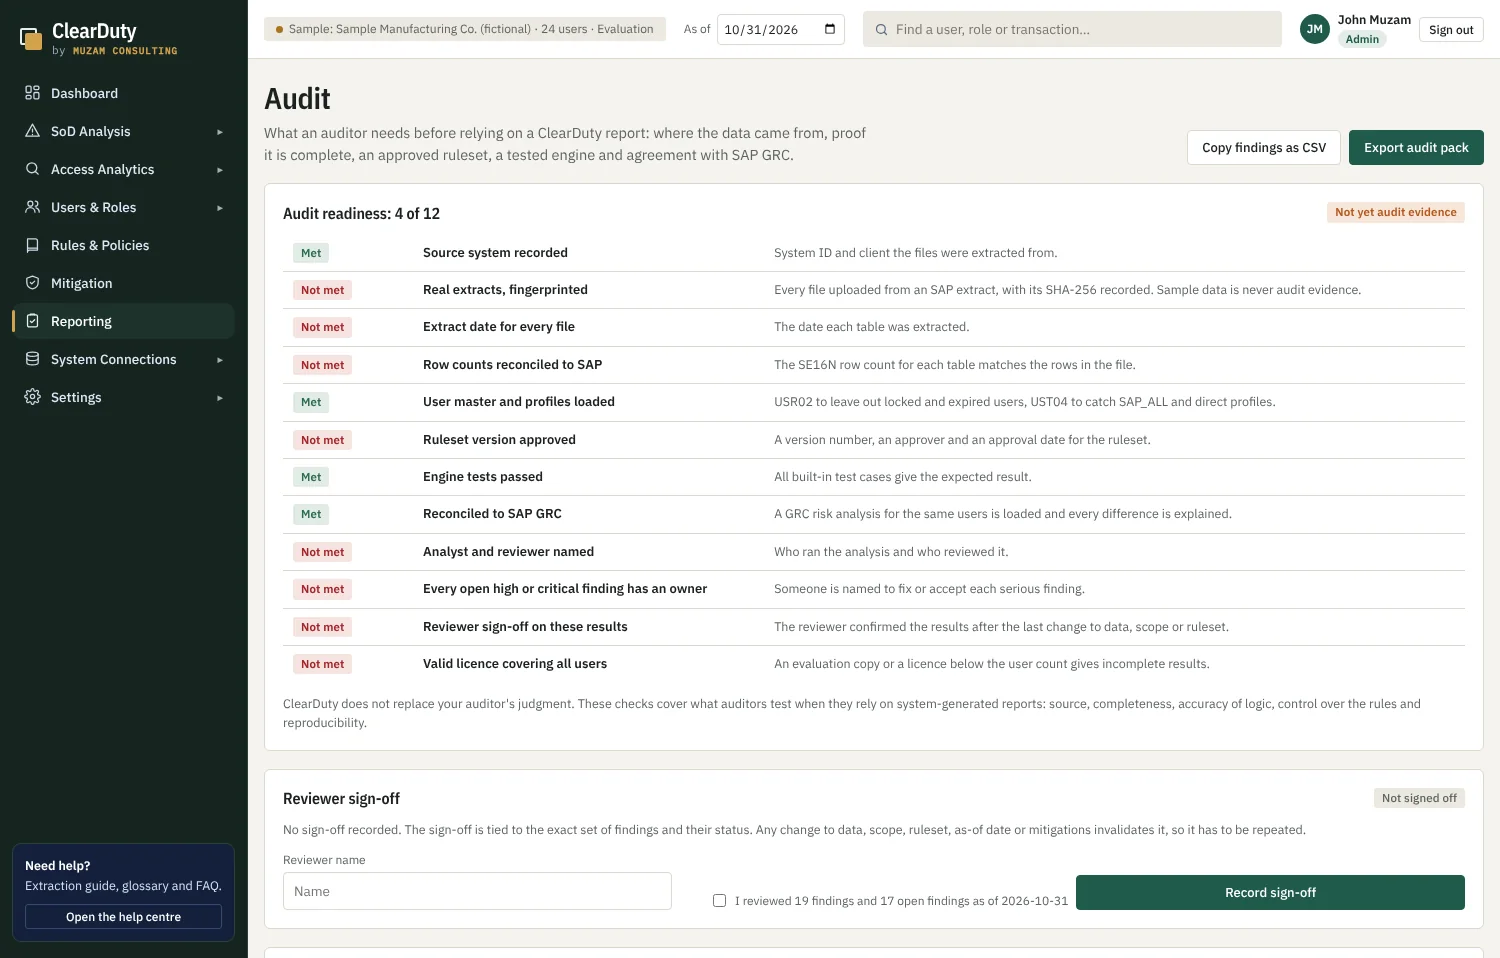Expand the Settings submenu arrow
1500x958 pixels.
click(220, 398)
